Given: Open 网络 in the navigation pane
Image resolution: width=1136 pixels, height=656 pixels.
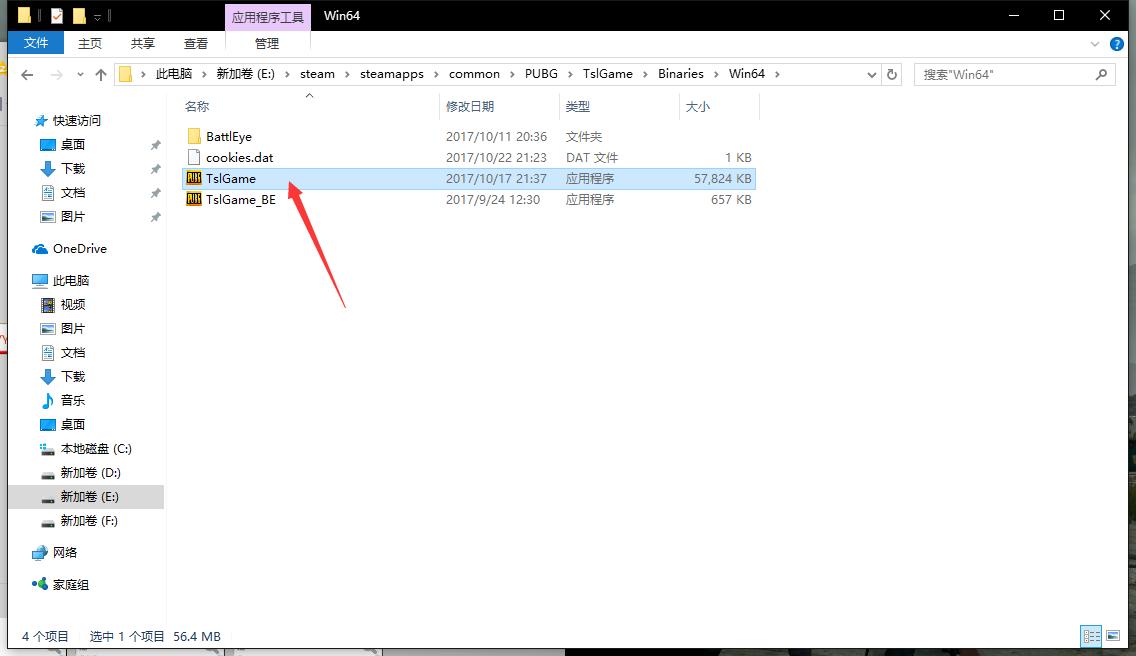Looking at the screenshot, I should tap(55, 553).
